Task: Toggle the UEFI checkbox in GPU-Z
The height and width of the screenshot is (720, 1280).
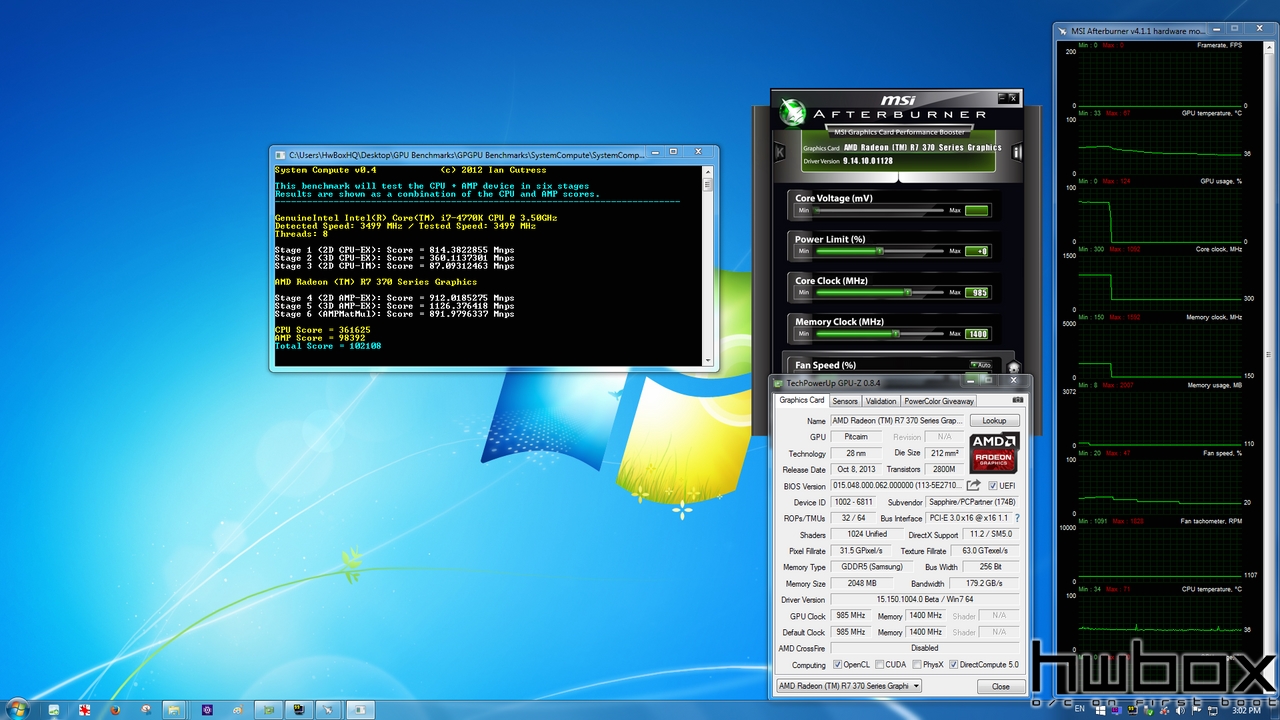Action: (x=992, y=486)
